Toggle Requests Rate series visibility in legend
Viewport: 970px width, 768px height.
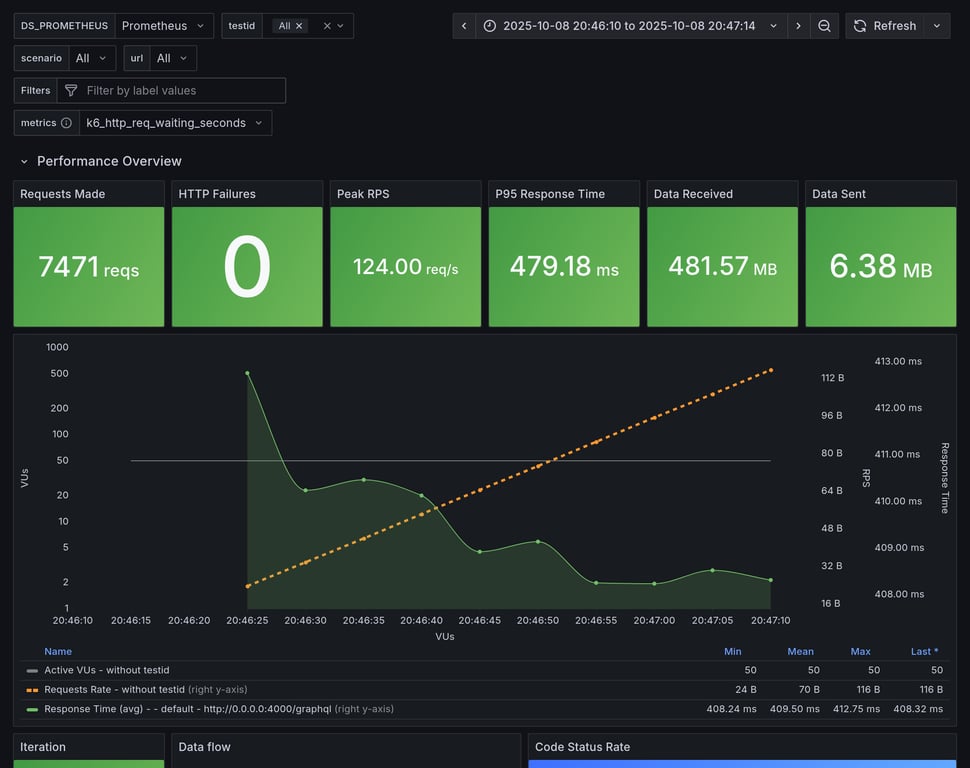point(114,689)
